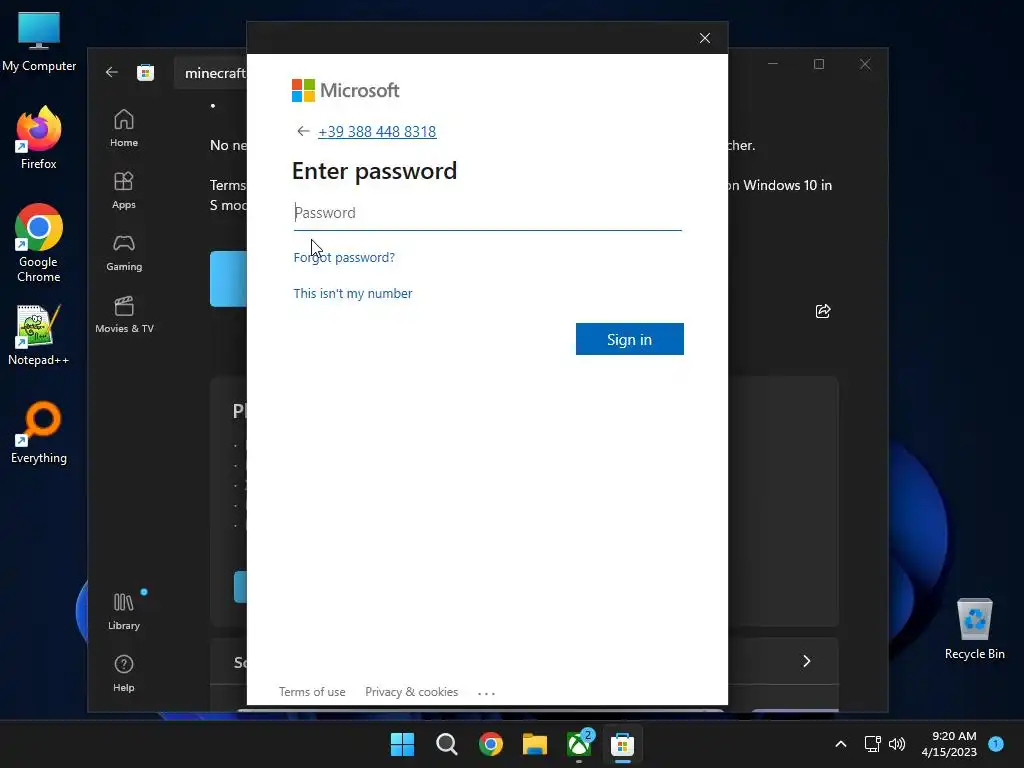Click the Microsoft logo in dialog
Image resolution: width=1024 pixels, height=768 pixels.
(x=345, y=90)
